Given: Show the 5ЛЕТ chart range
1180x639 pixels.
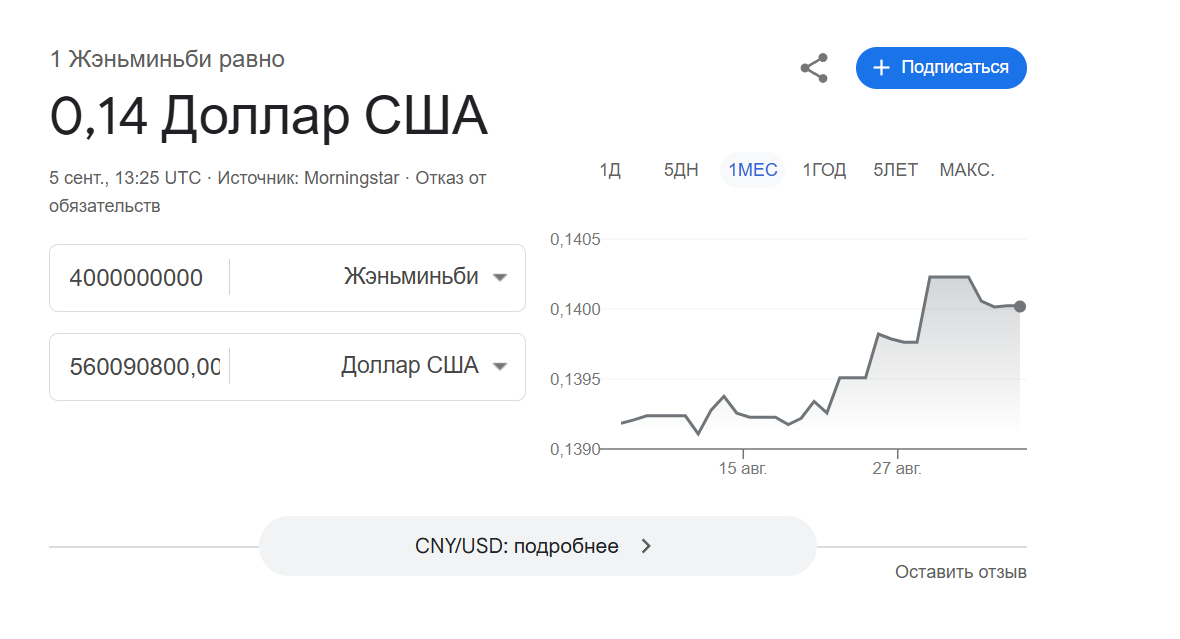Looking at the screenshot, I should [x=895, y=170].
